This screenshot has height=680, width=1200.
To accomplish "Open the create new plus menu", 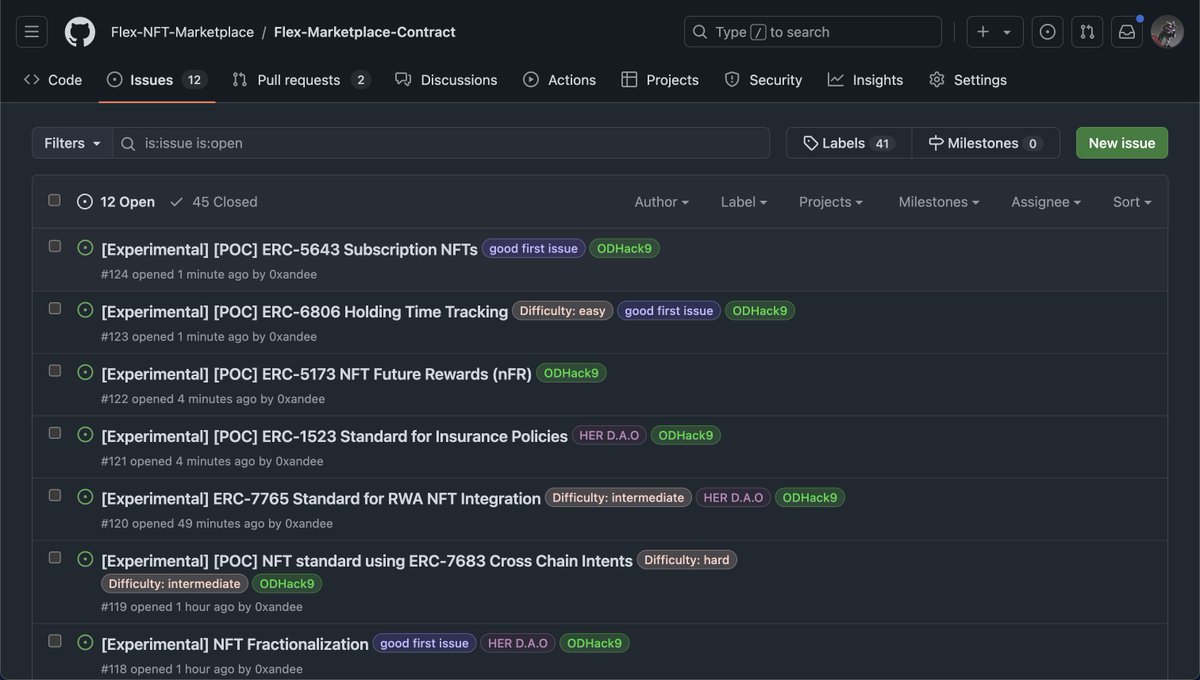I will [994, 32].
